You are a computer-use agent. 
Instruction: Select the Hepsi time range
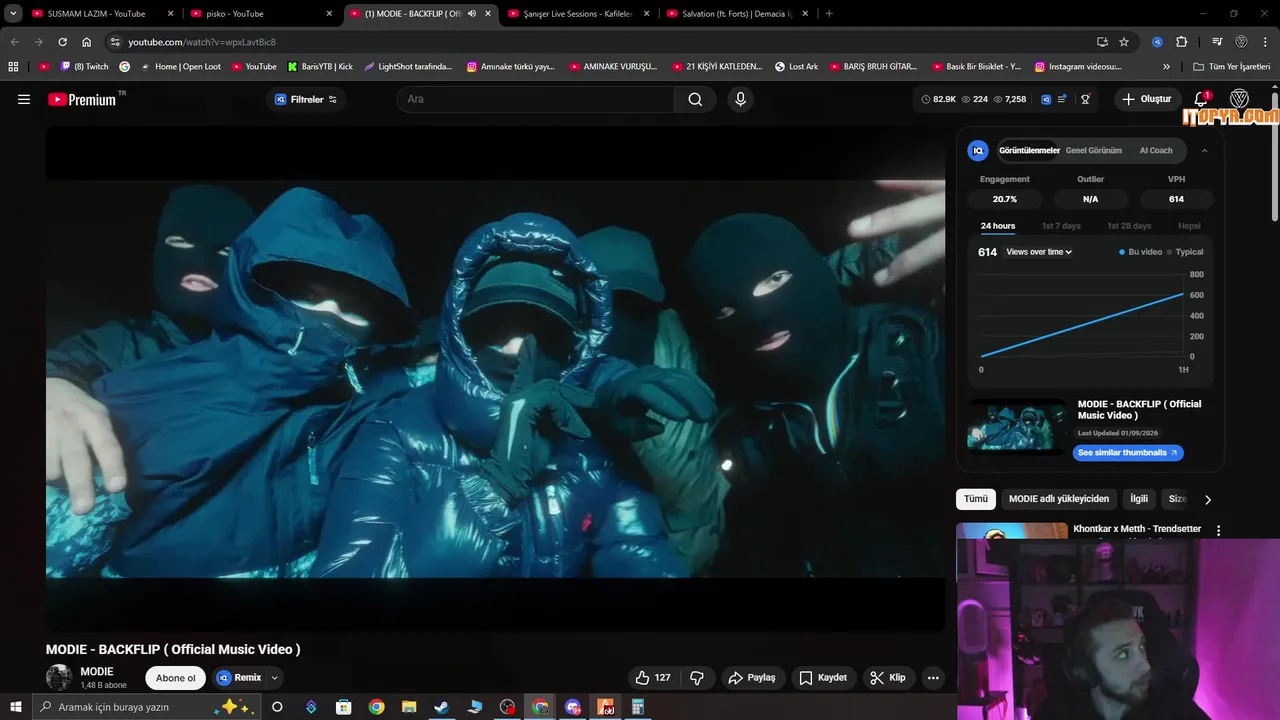click(x=1189, y=226)
